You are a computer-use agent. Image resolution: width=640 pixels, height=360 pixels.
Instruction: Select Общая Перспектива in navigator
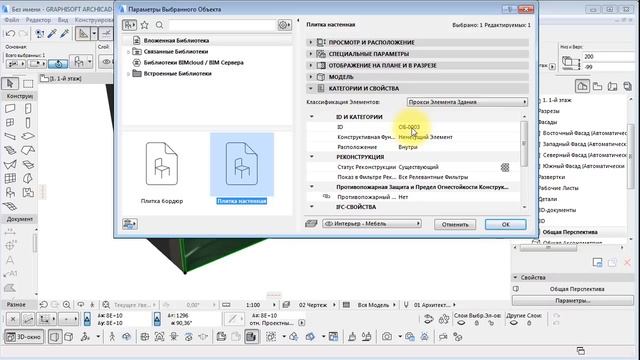(x=570, y=232)
